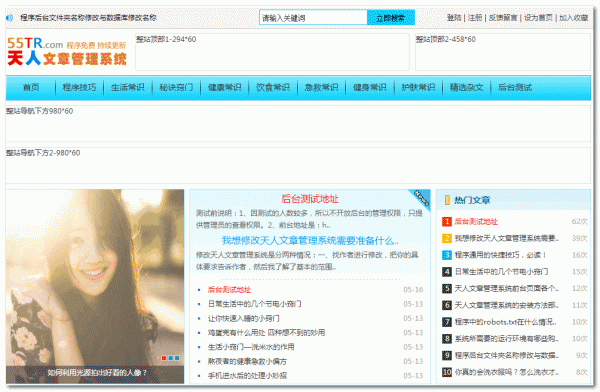600x392 pixels.
Task: Click the speaker announcement icon at top left
Action: (10, 18)
